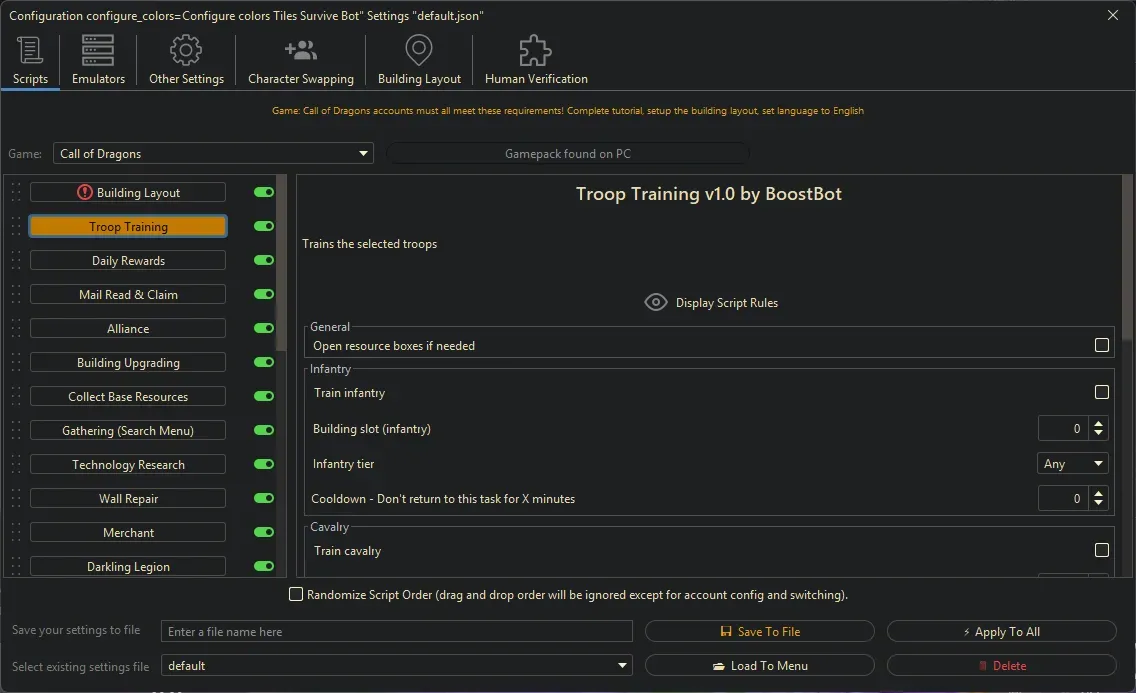The image size is (1136, 693).
Task: Click the eye icon for Display Script Rules
Action: click(x=656, y=301)
